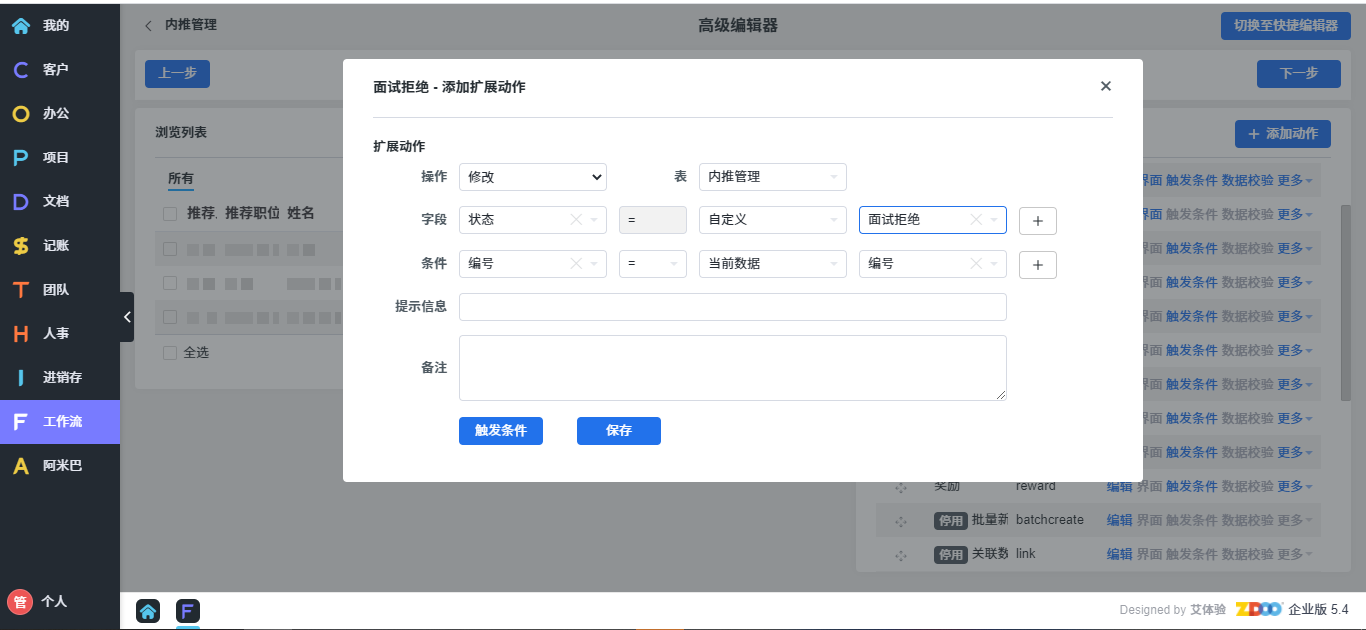The width and height of the screenshot is (1366, 630).
Task: Clear the 面试拒绝 value selection
Action: [x=976, y=220]
